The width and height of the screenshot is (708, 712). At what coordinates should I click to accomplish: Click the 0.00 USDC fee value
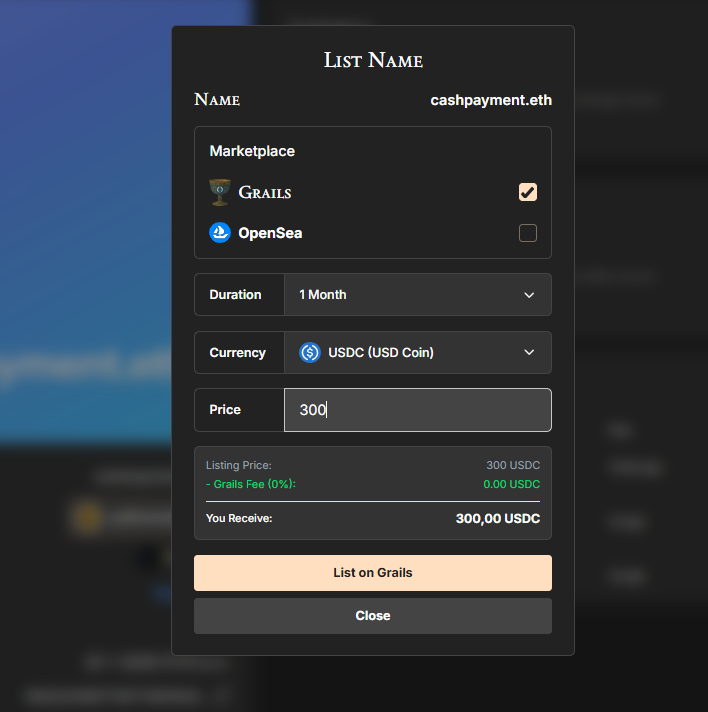(512, 485)
